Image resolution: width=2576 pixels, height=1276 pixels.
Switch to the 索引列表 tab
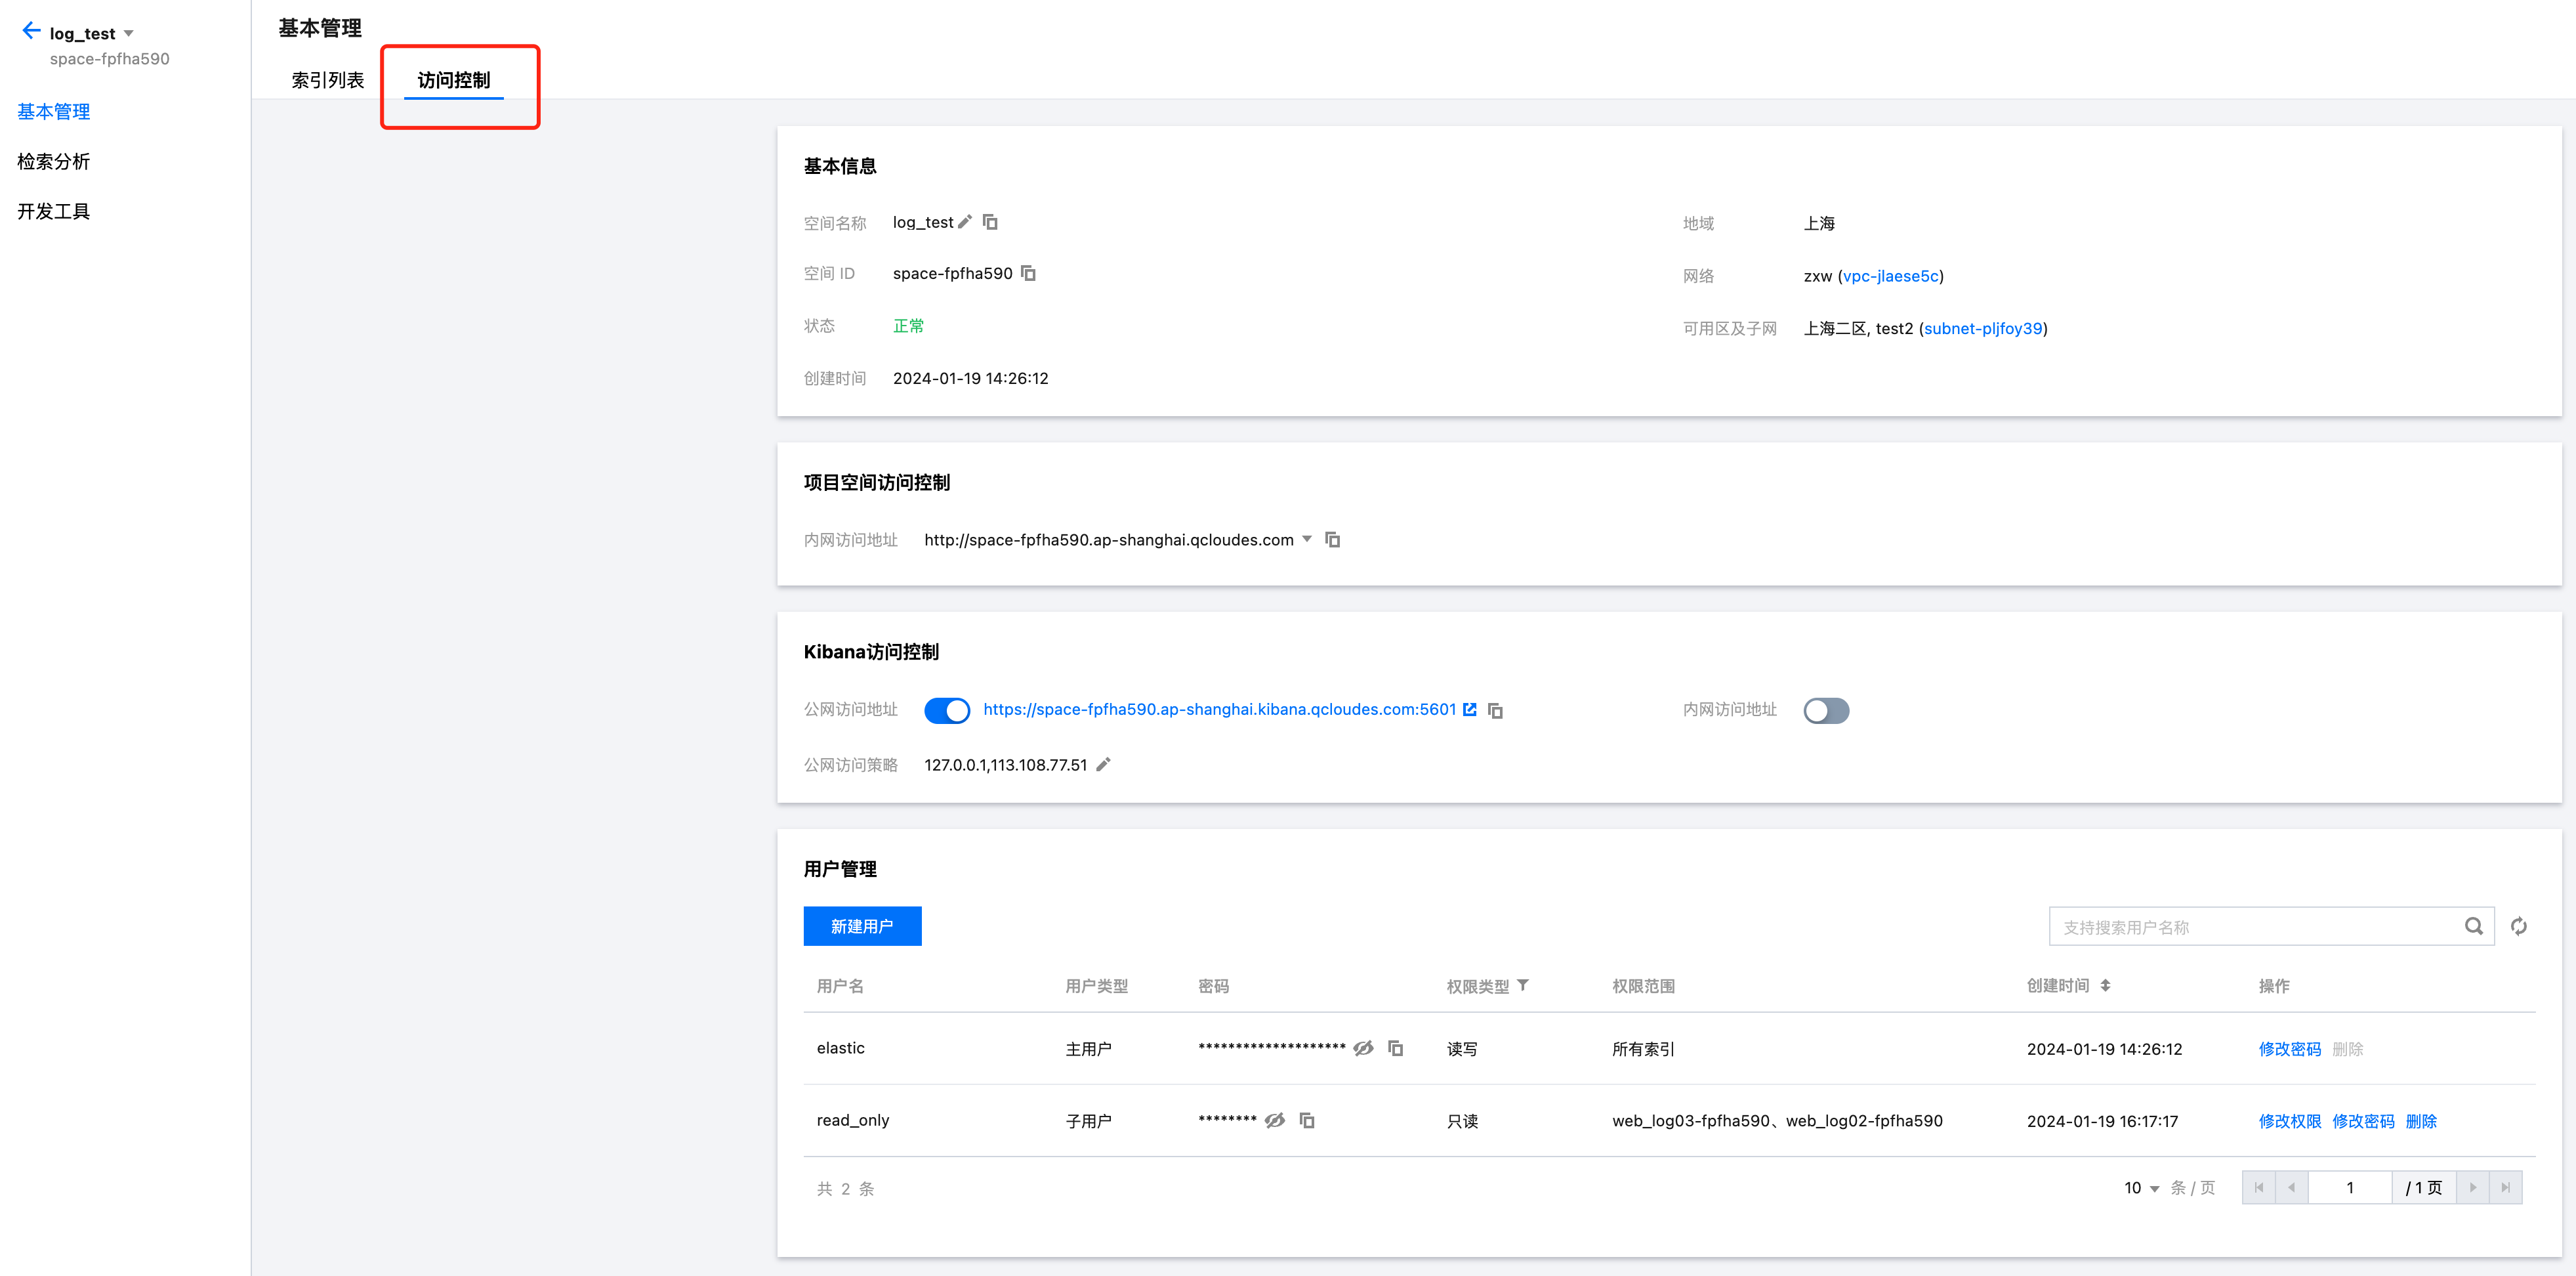tap(327, 80)
